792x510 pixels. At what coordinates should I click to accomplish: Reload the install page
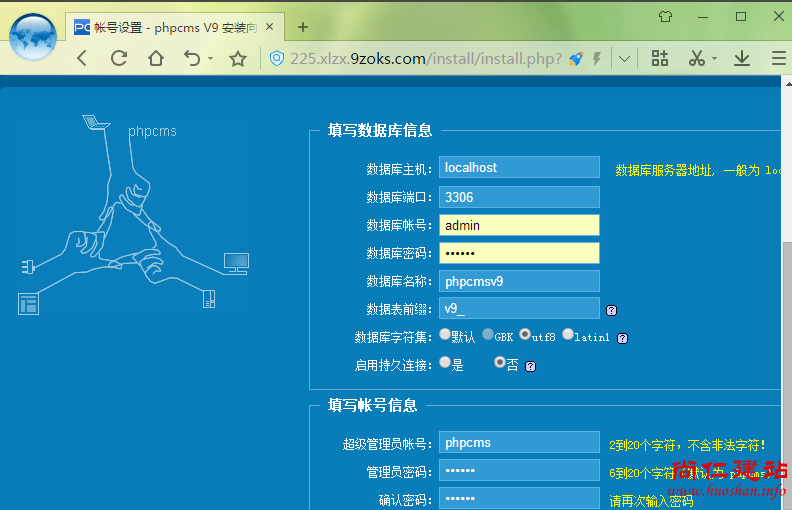[119, 58]
